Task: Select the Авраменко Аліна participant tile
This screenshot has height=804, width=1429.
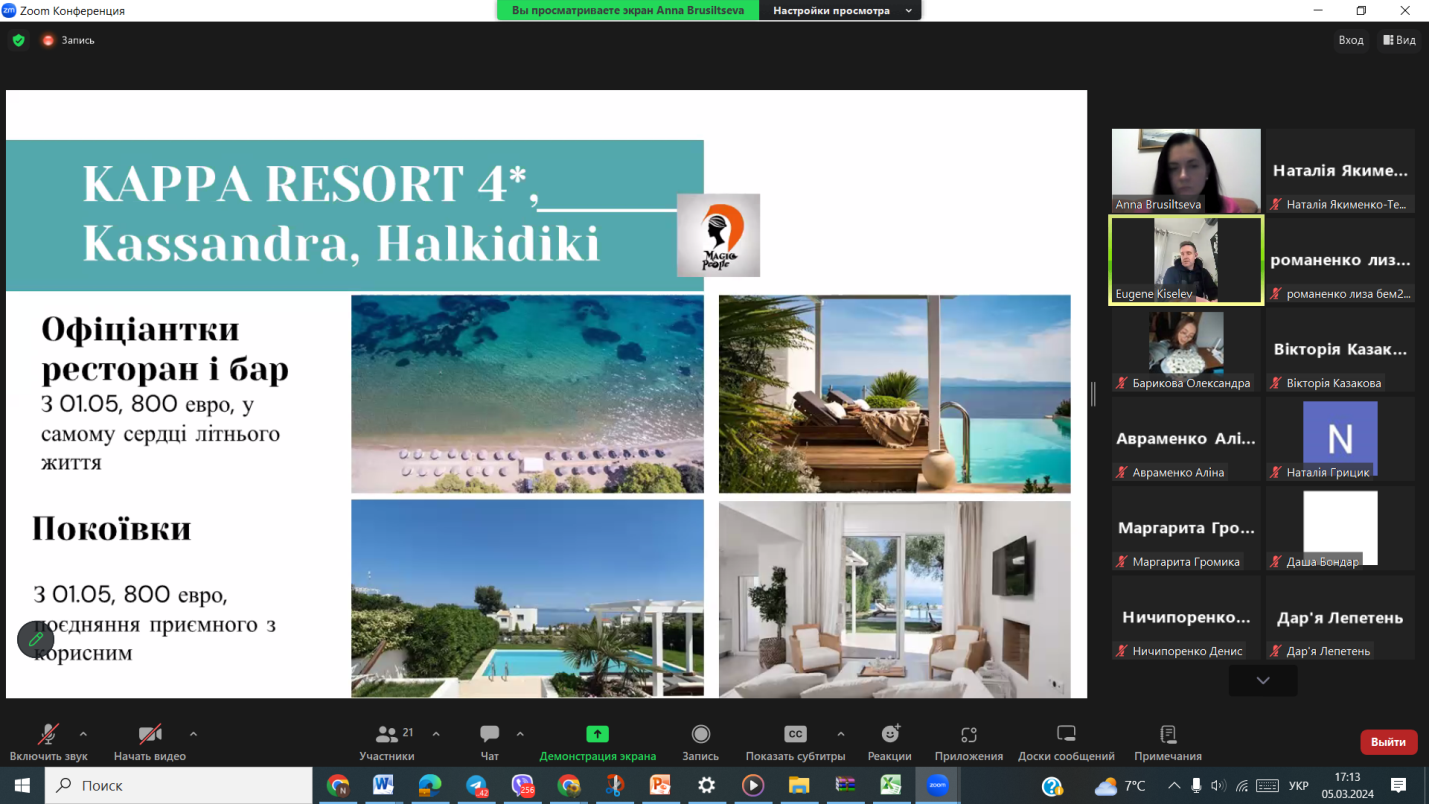Action: click(x=1186, y=439)
